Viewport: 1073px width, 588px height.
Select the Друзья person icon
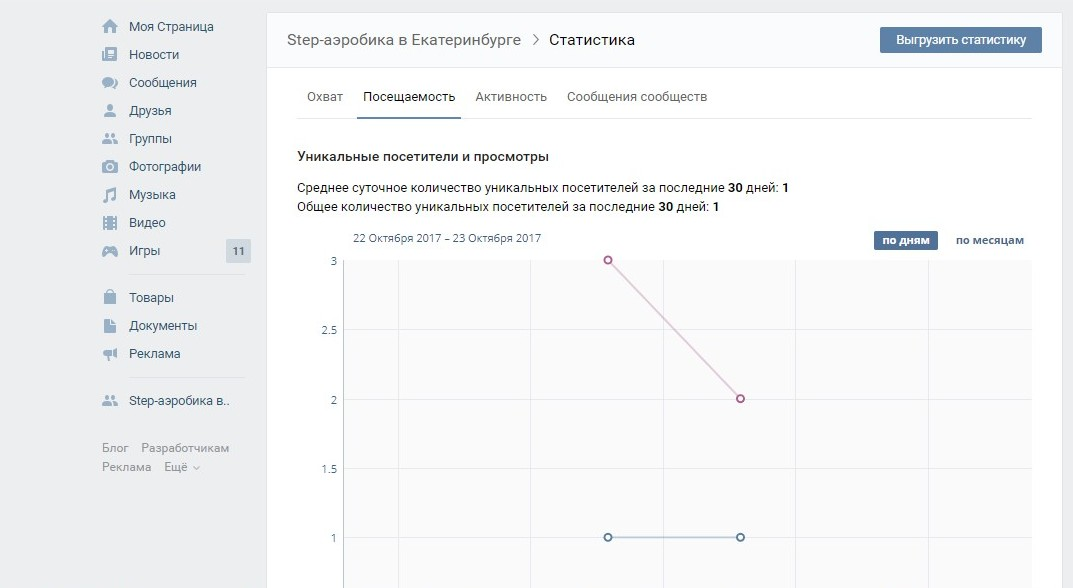pos(110,111)
